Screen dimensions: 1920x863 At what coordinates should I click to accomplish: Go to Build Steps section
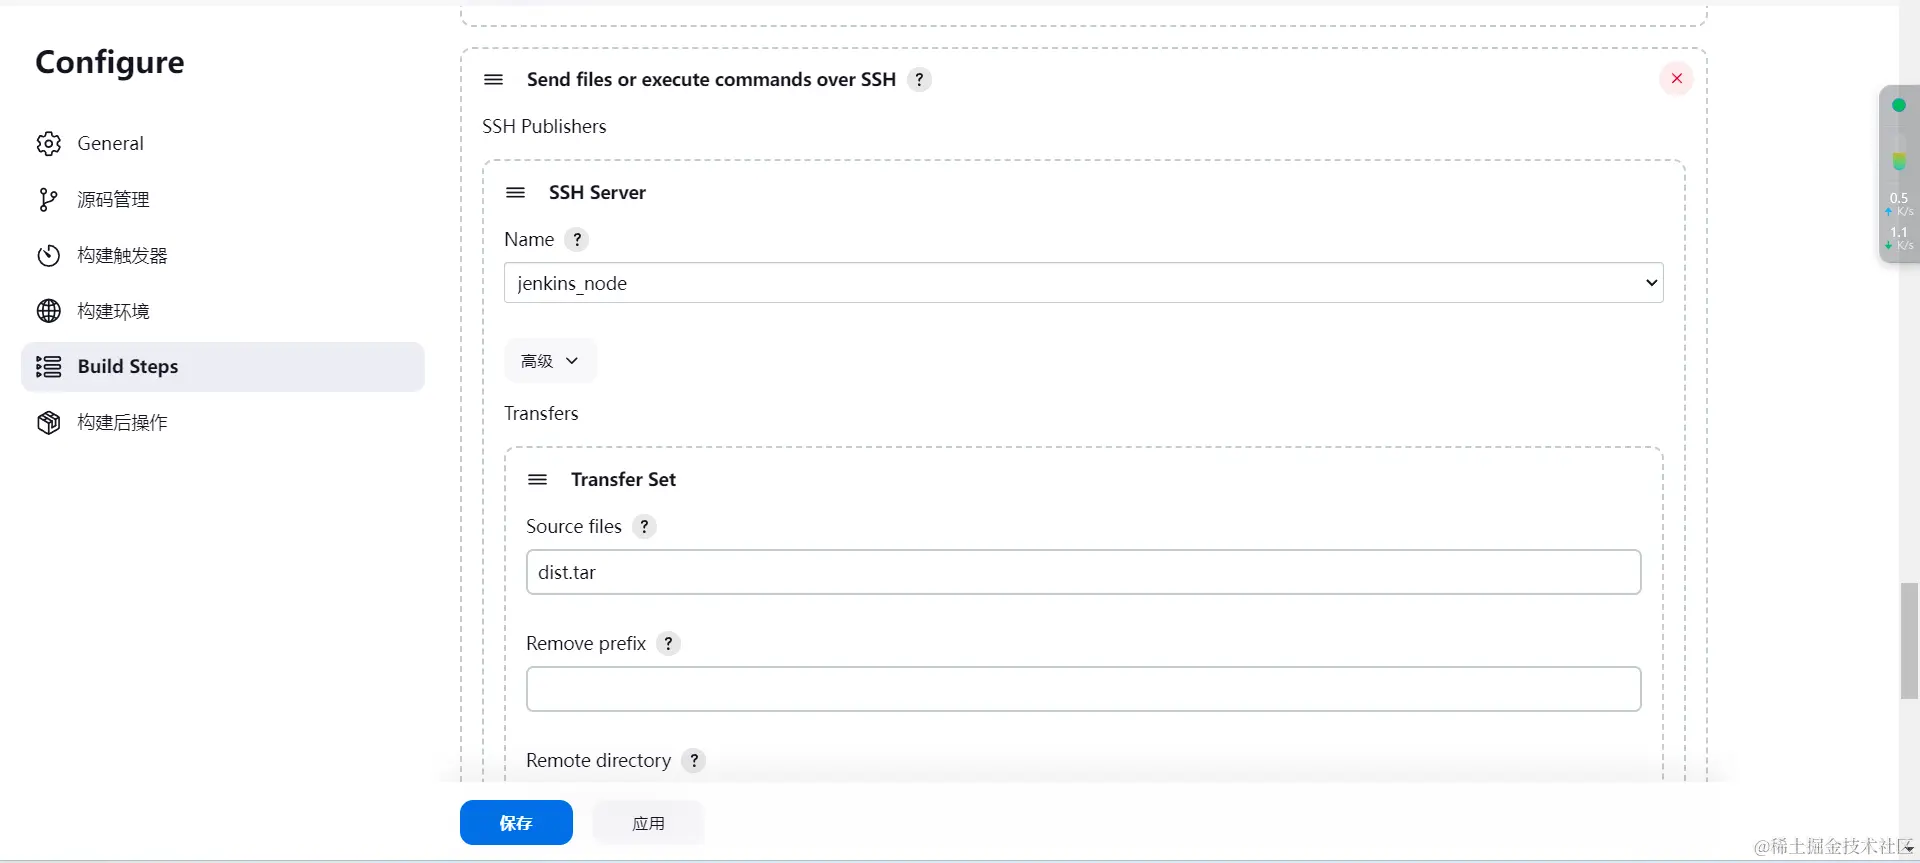pos(222,367)
